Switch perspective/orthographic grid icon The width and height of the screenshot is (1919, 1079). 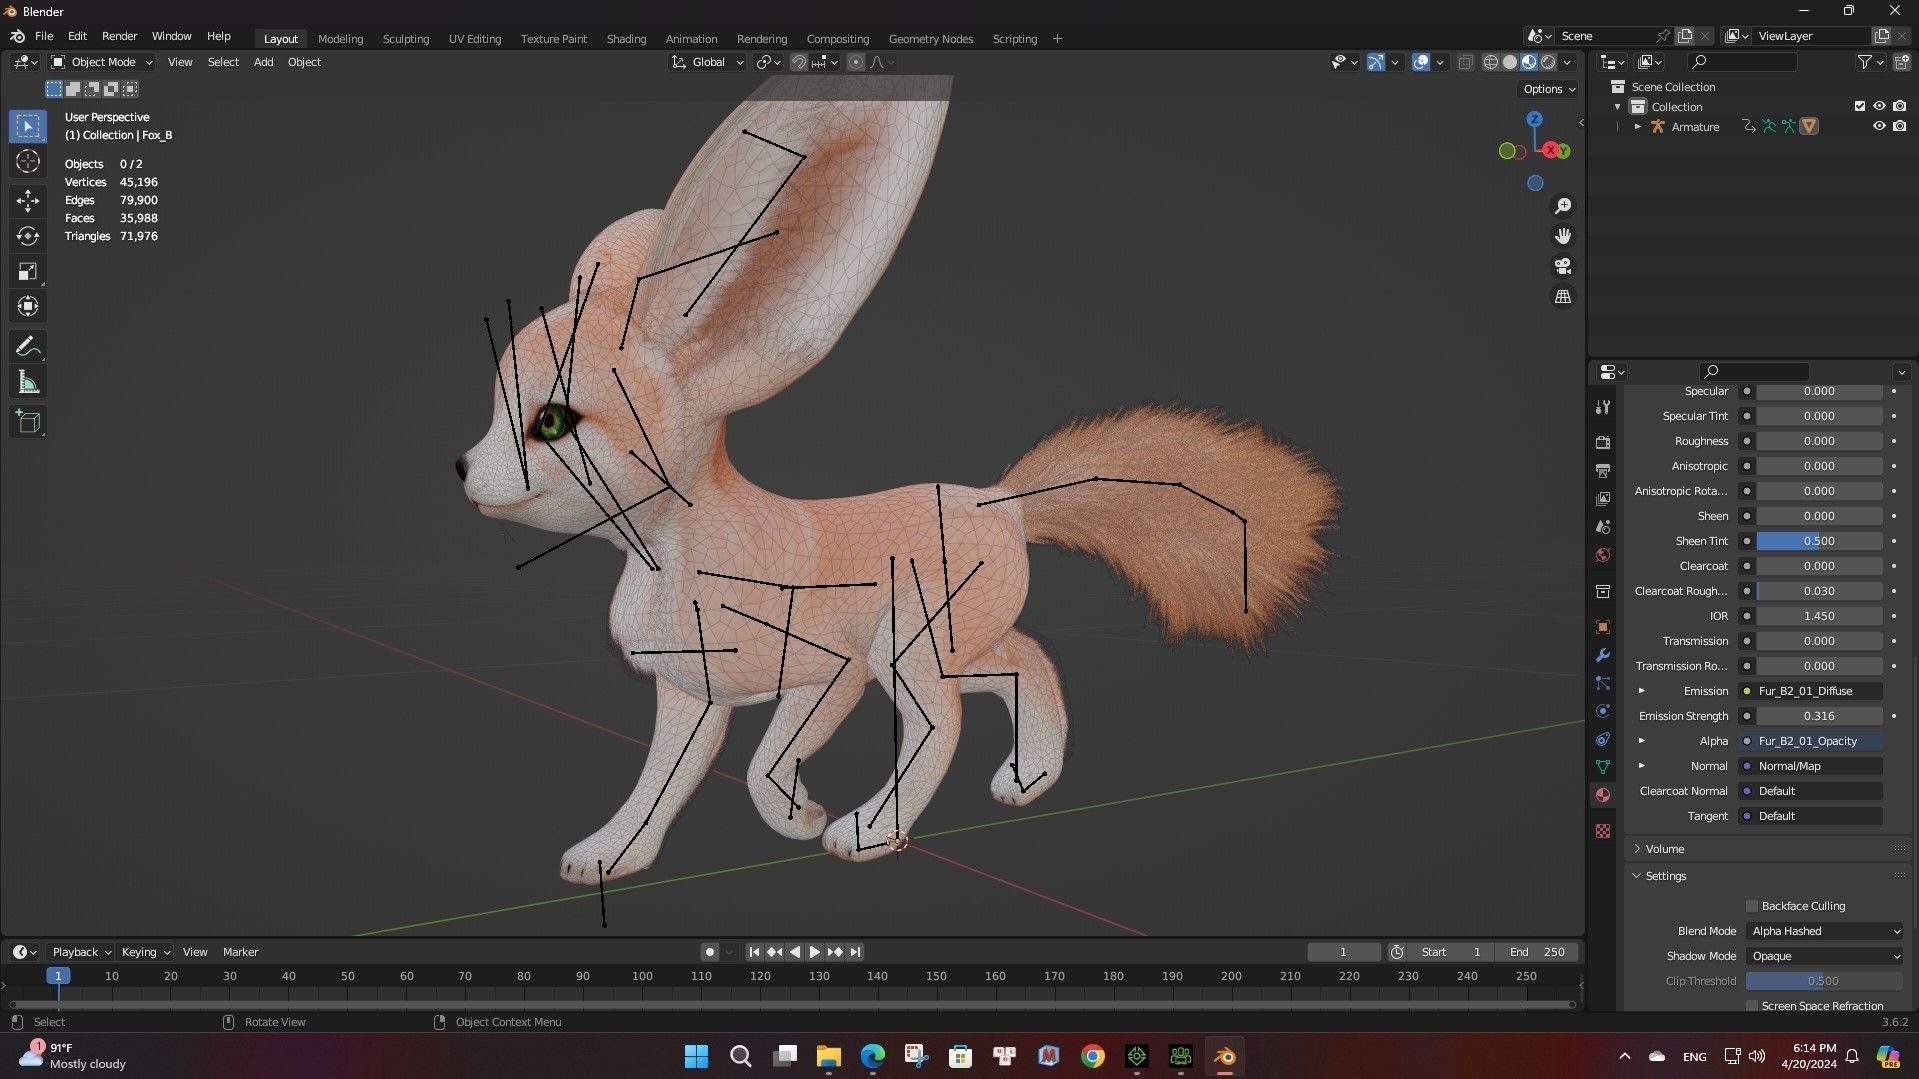(x=1562, y=297)
